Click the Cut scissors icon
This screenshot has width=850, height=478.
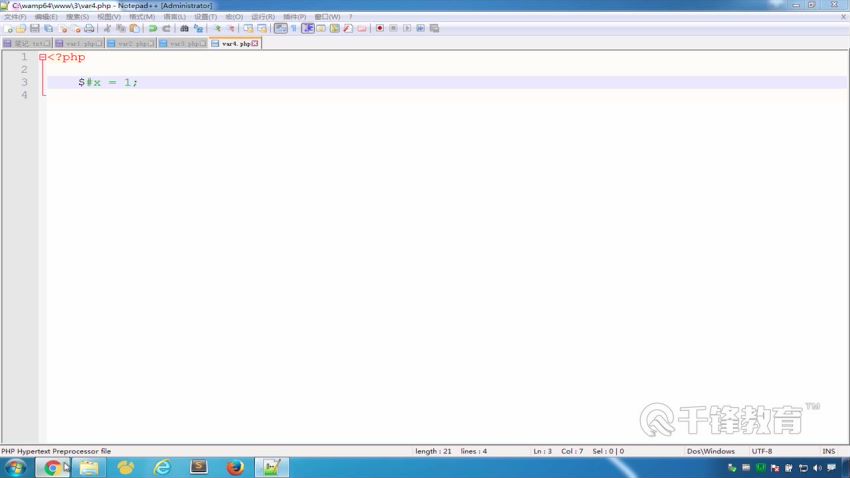pos(107,28)
